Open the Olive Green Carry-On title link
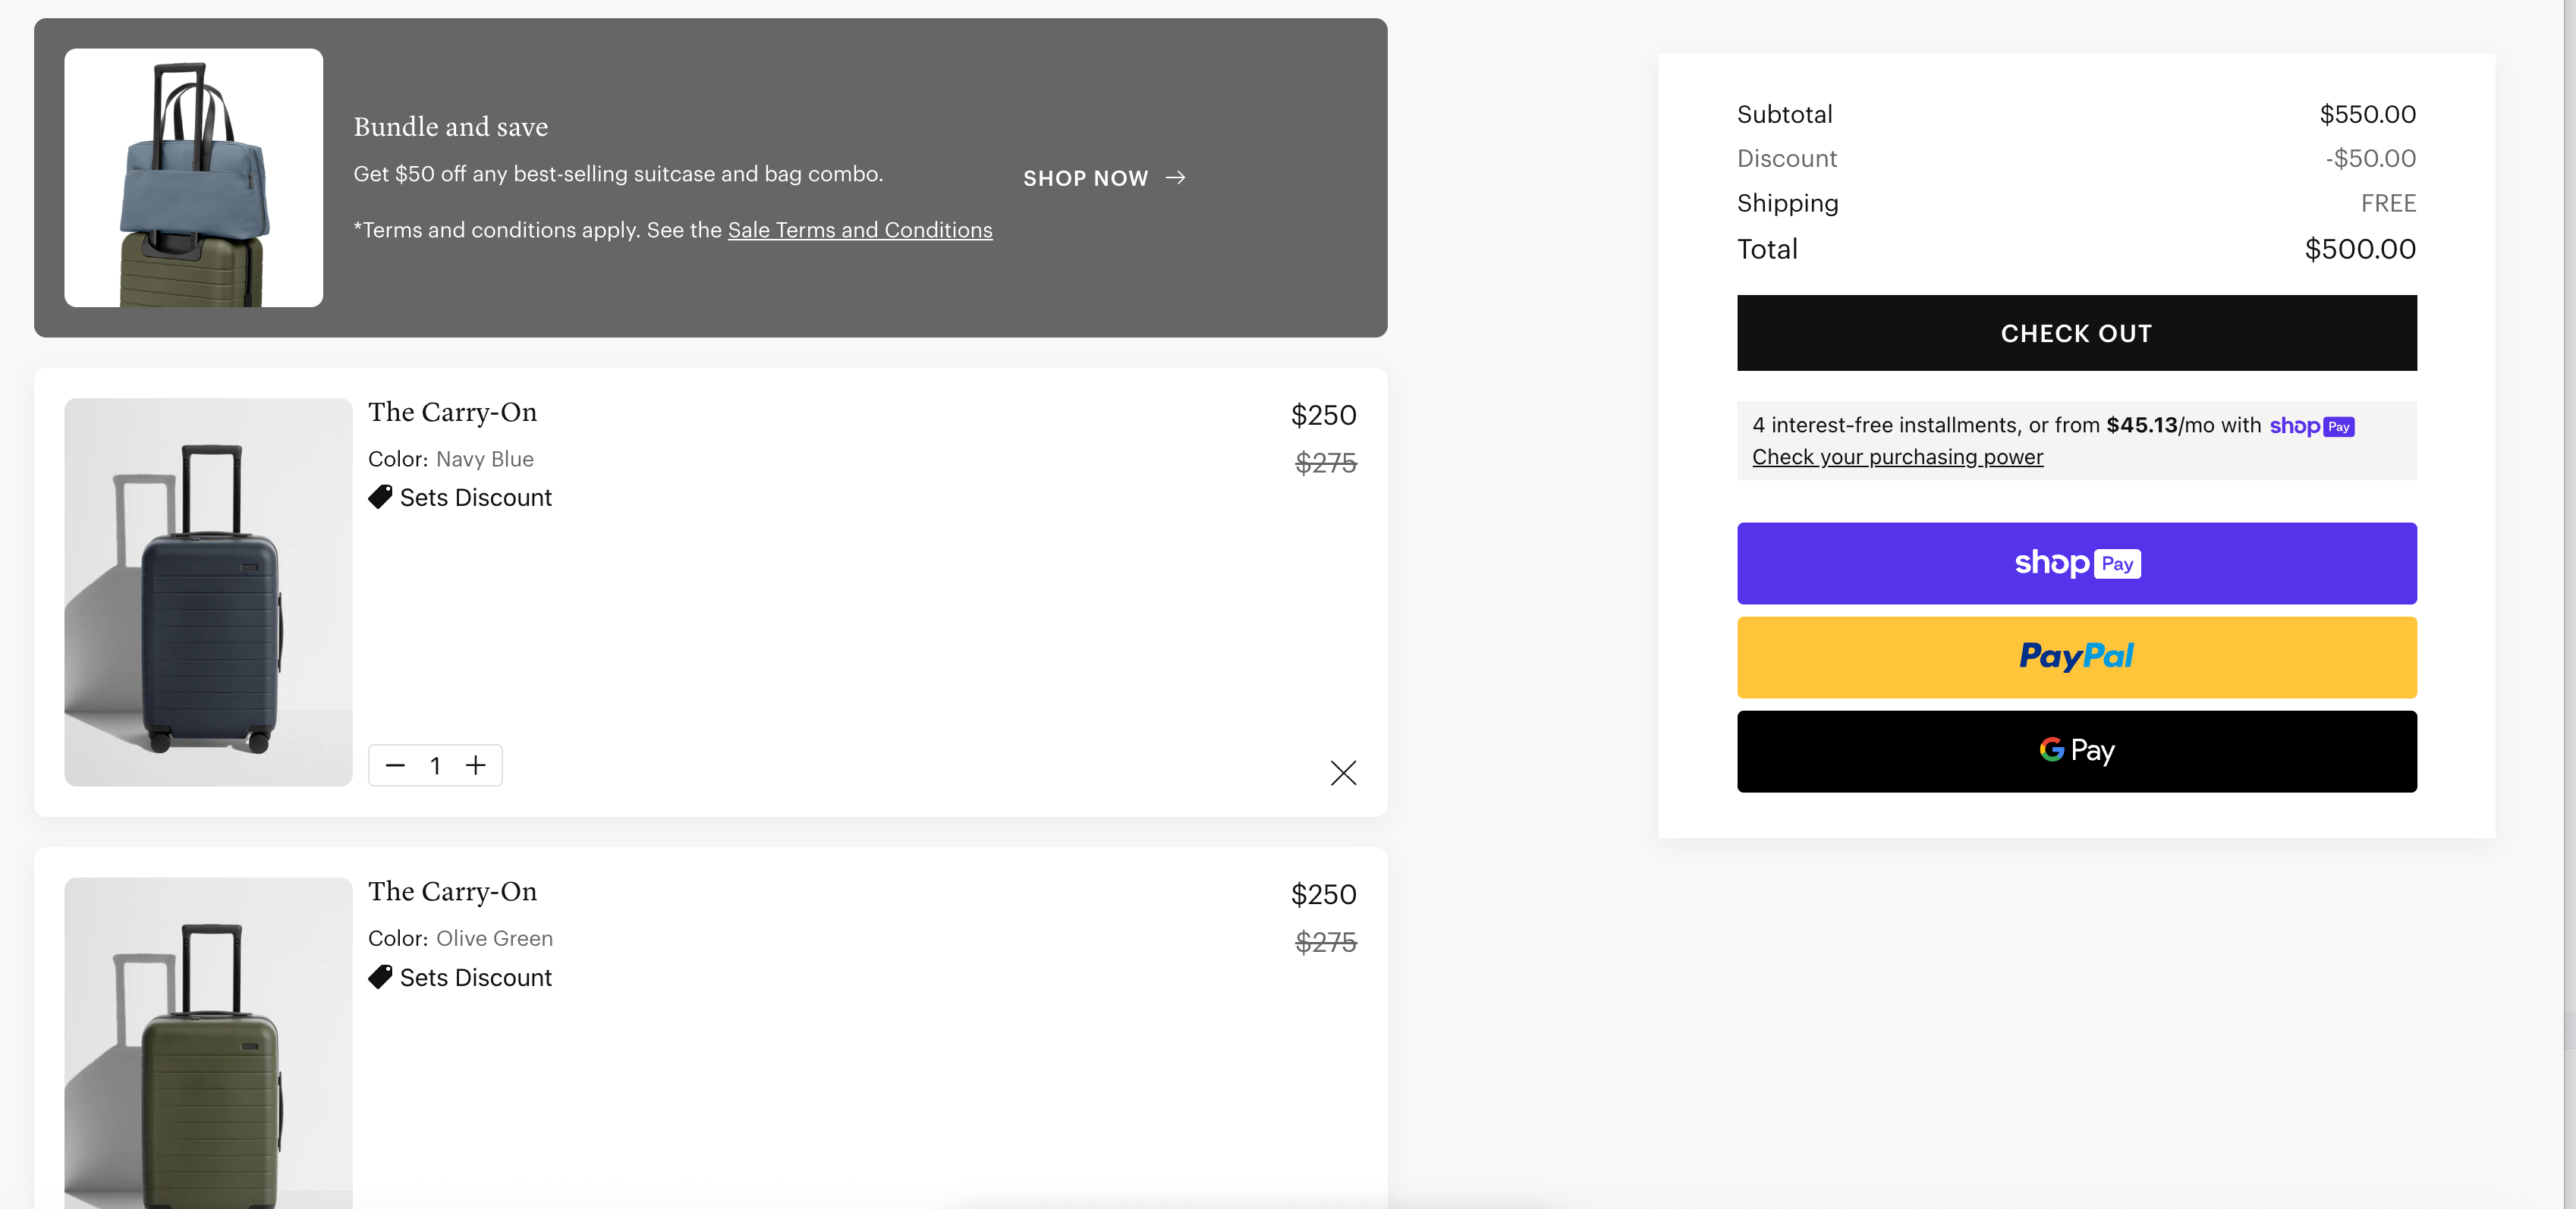This screenshot has height=1209, width=2576. [452, 891]
